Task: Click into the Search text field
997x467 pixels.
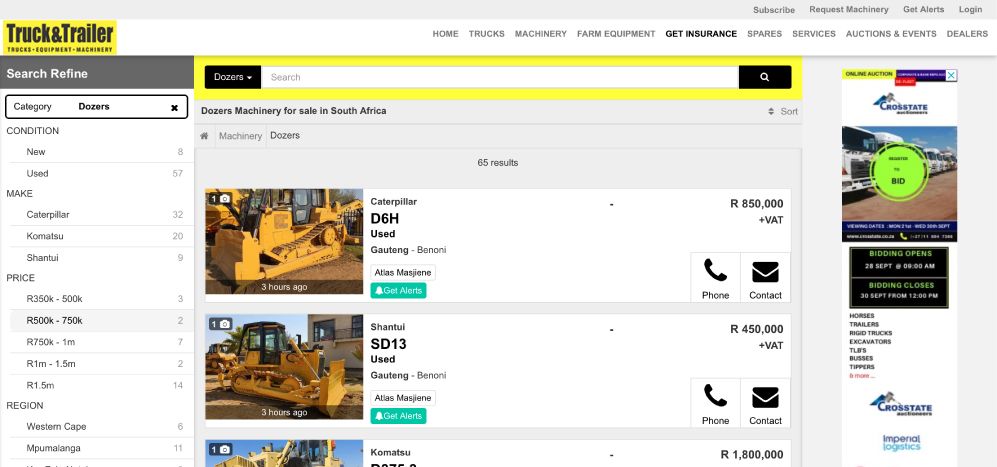Action: (x=500, y=77)
